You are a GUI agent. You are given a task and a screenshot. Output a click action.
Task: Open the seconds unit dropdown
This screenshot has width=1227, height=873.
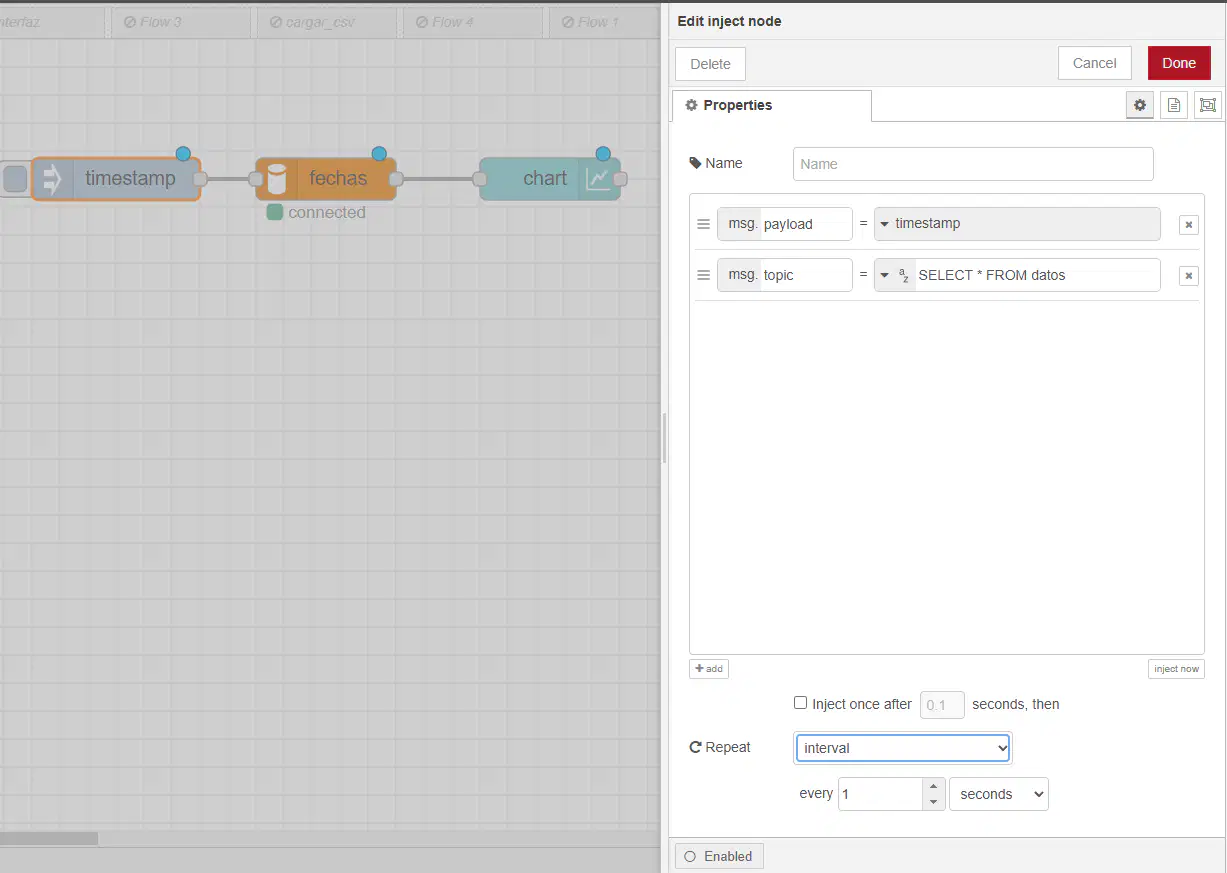pyautogui.click(x=999, y=794)
